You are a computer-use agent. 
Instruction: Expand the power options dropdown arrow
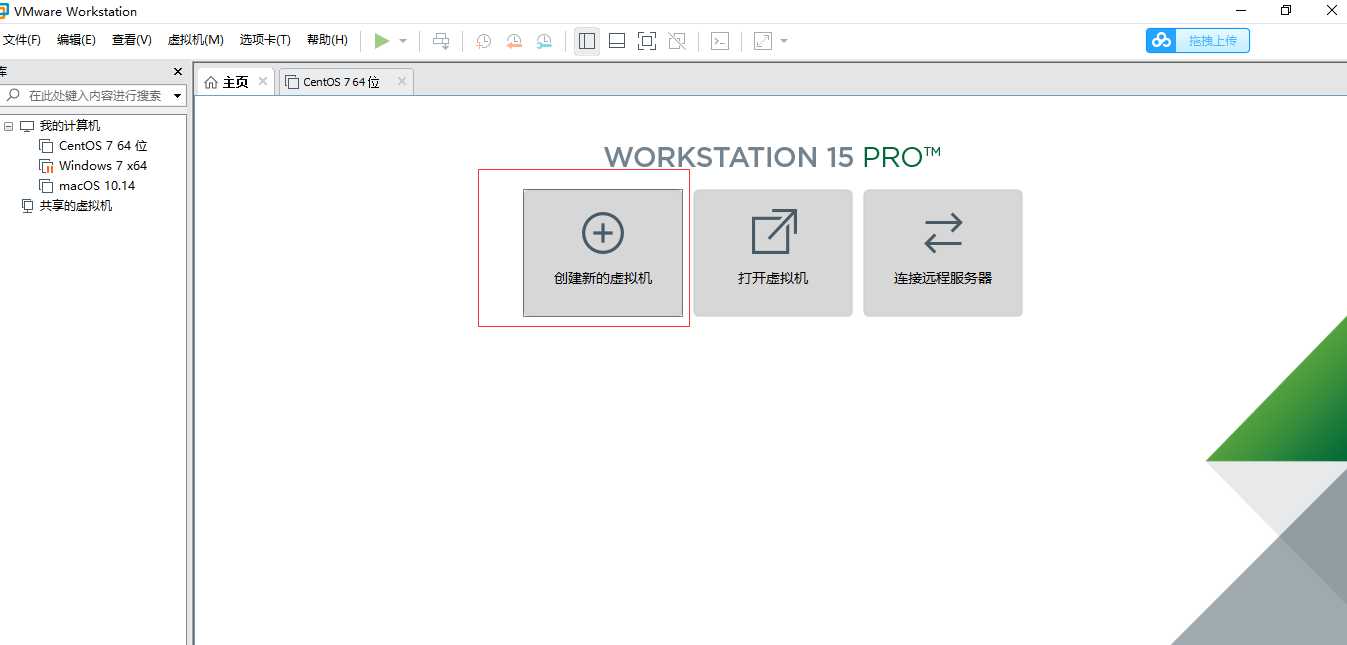pos(403,41)
